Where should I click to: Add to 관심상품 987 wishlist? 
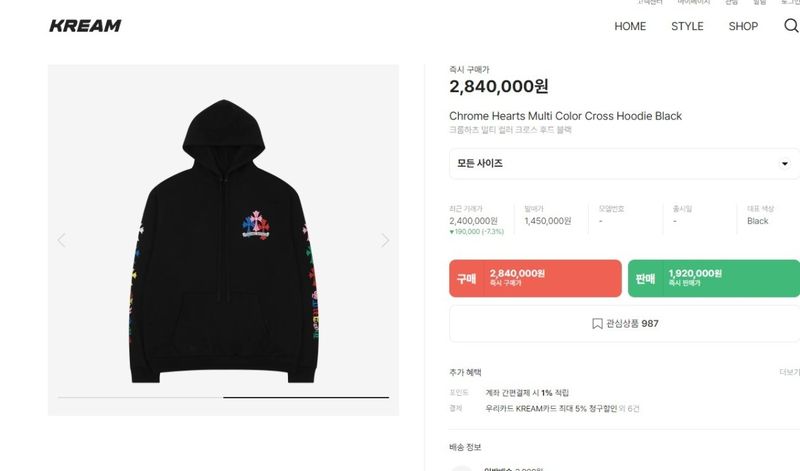(624, 324)
